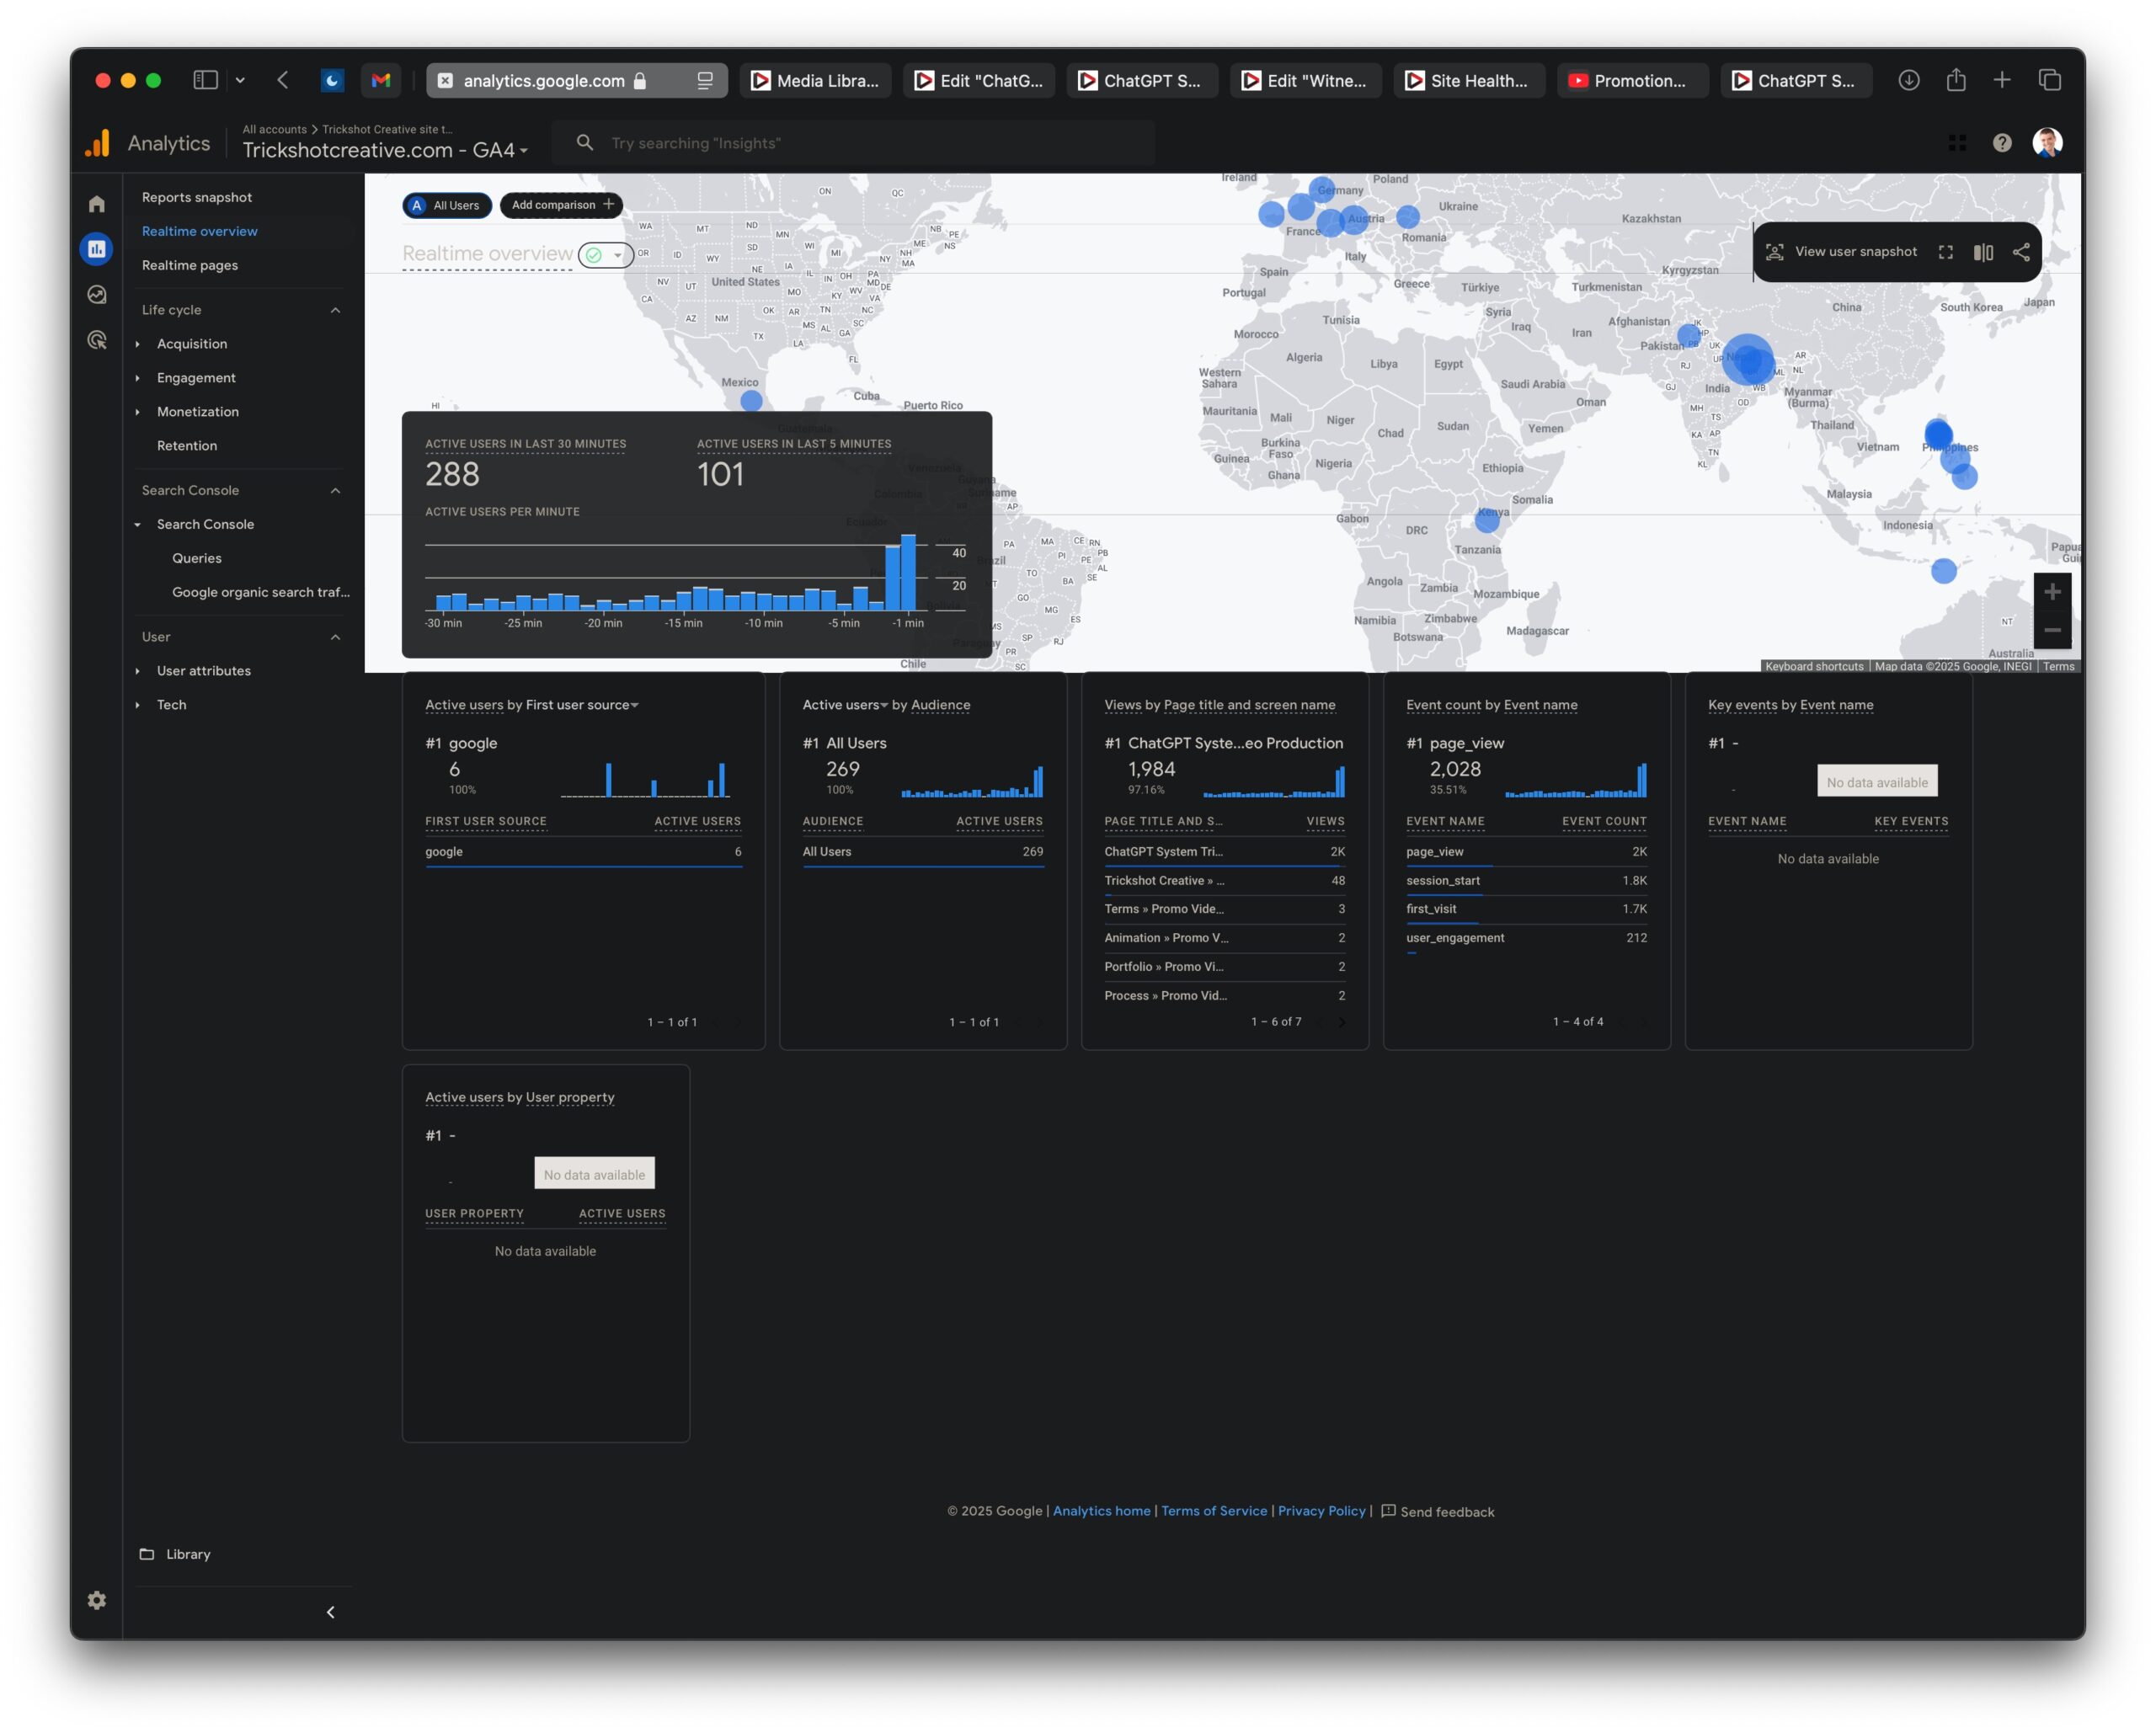Click the View user snapshot icon
The image size is (2156, 1733).
pyautogui.click(x=1775, y=252)
